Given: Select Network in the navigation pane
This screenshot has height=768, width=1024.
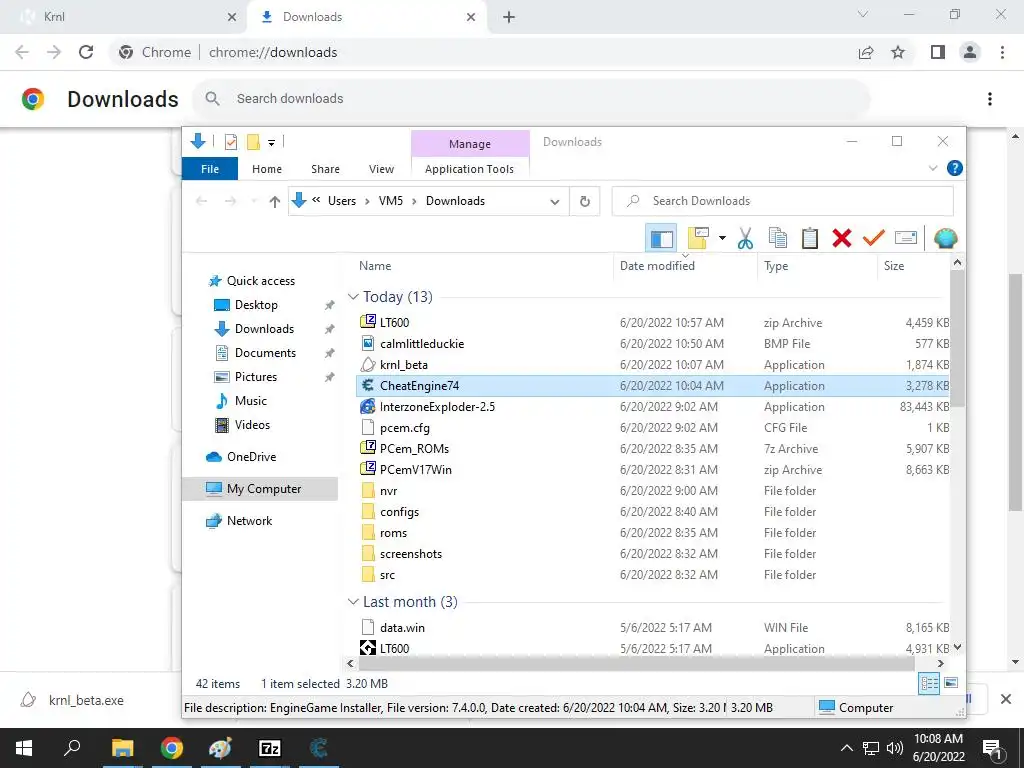Looking at the screenshot, I should pos(249,520).
